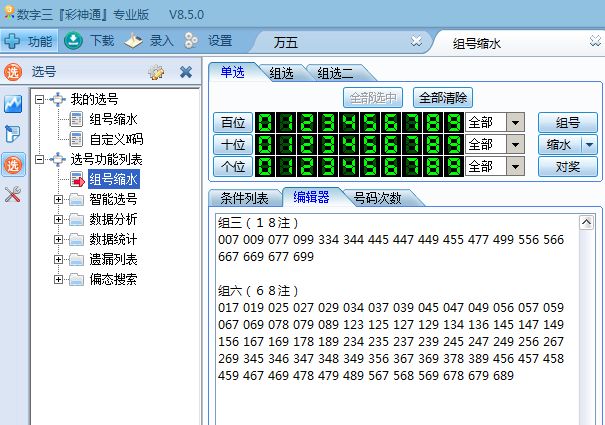605x425 pixels.
Task: Toggle digit 5 in the 十位 row
Action: point(370,145)
